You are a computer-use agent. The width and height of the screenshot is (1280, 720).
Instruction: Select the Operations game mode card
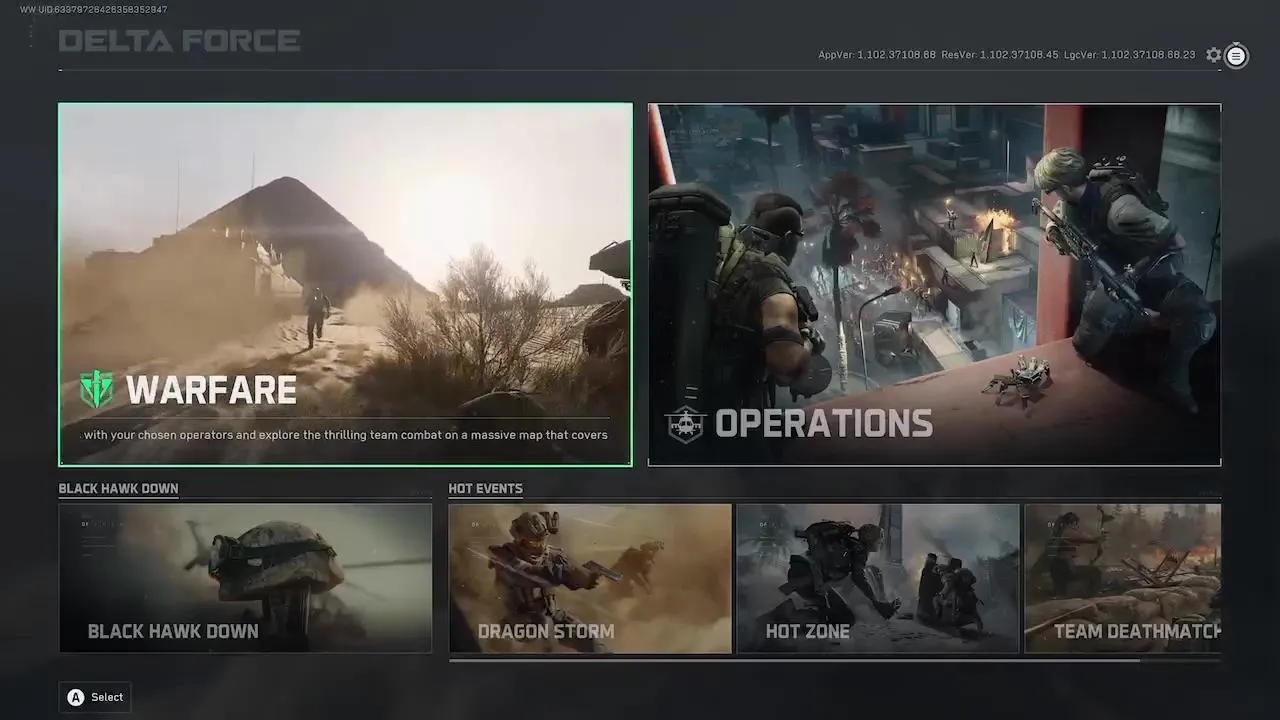pyautogui.click(x=934, y=285)
